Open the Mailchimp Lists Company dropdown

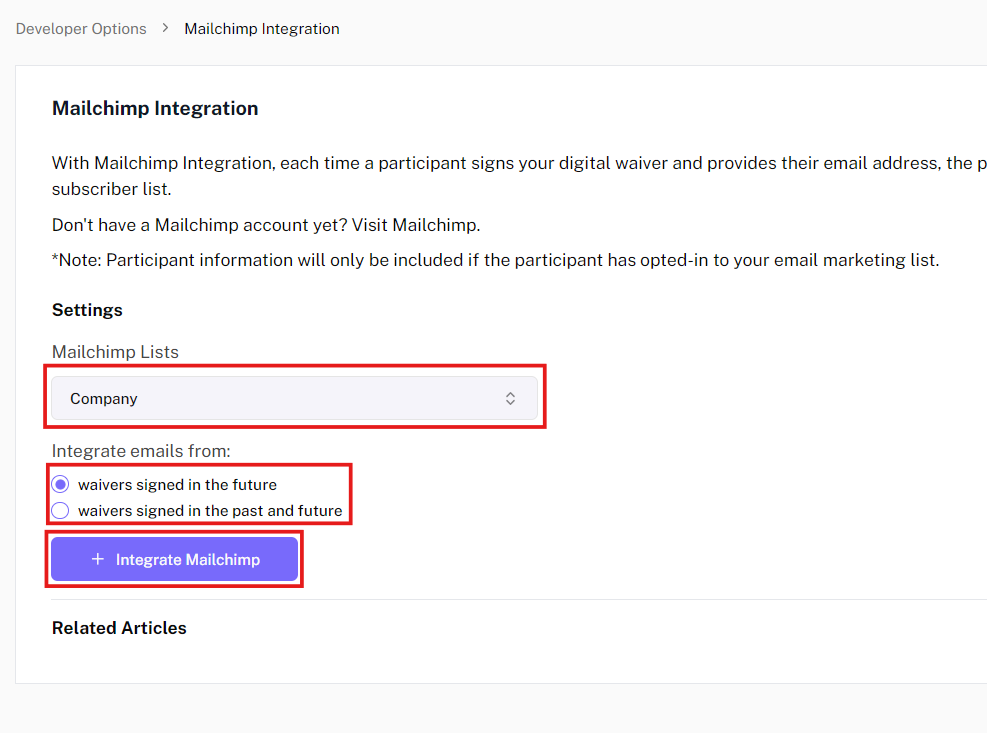click(x=294, y=399)
